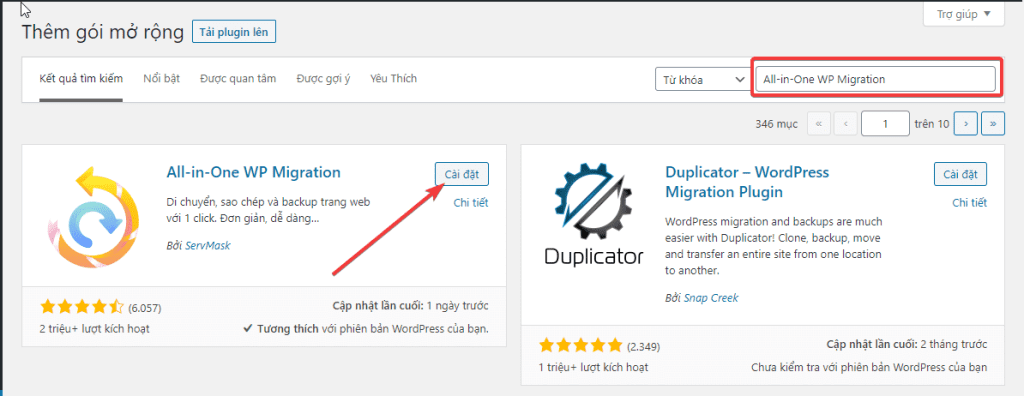The image size is (1024, 396).
Task: Switch to the Yêu Thích tab
Action: pos(393,79)
